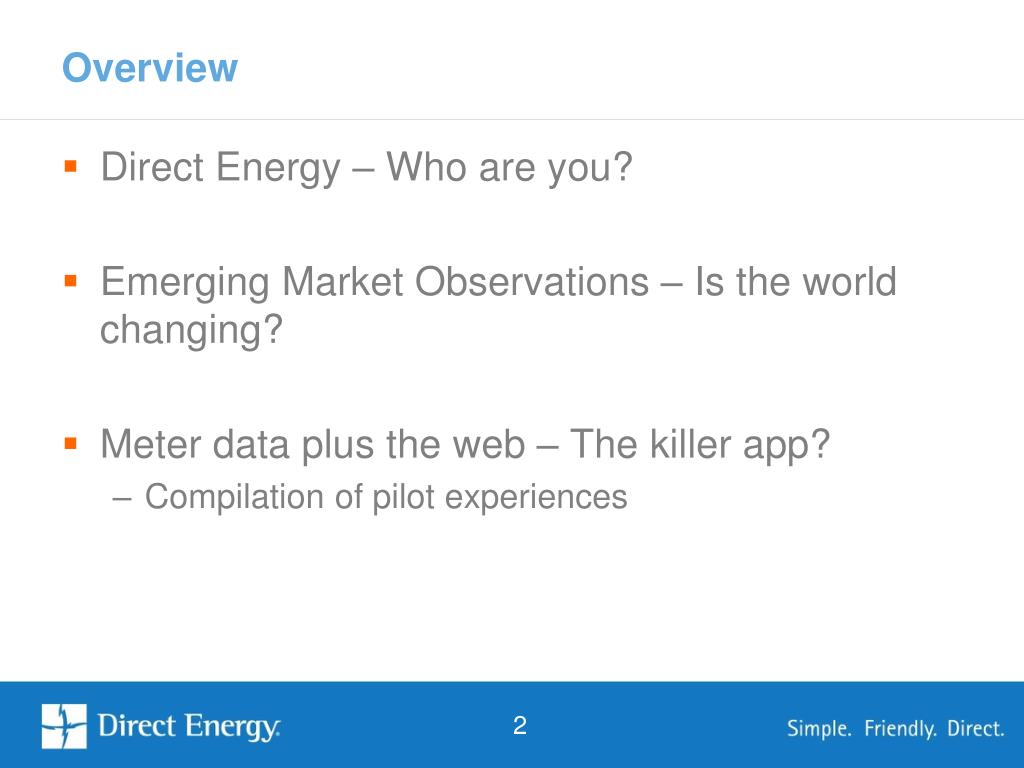Click 'Emerging Market Observations' text

tap(374, 283)
